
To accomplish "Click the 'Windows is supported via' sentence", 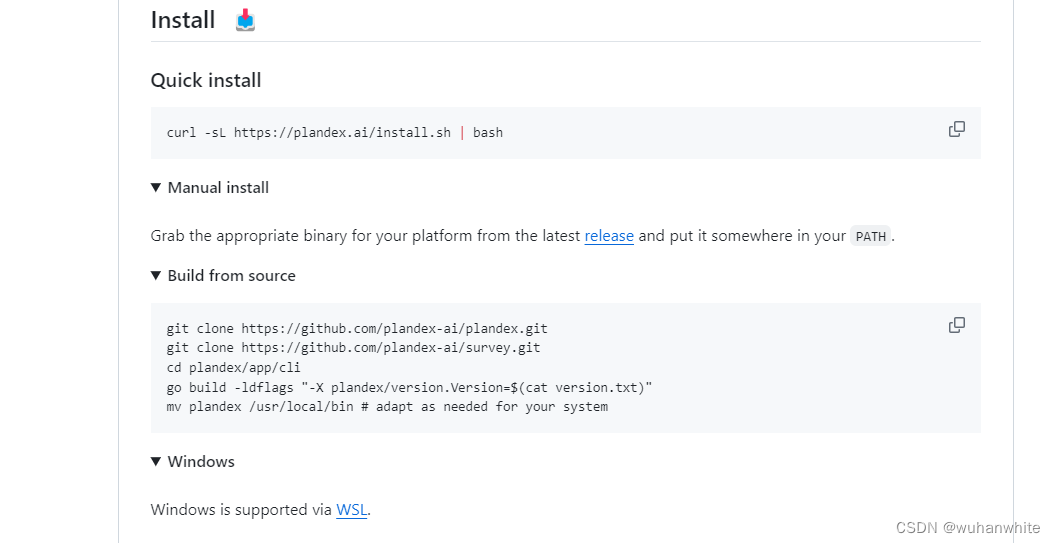I will 259,510.
